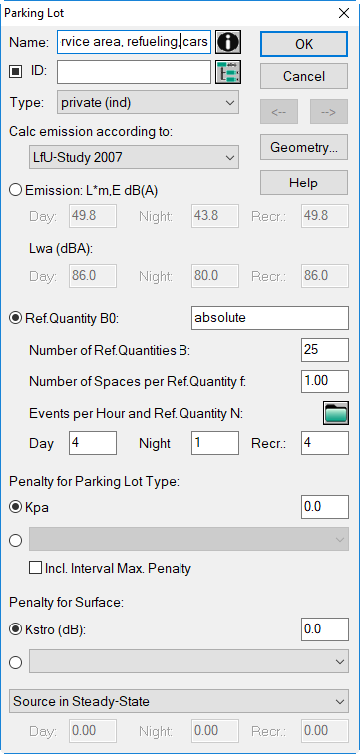The image size is (360, 754).
Task: Click the Number of Ref.Quantities B field
Action: [x=325, y=350]
